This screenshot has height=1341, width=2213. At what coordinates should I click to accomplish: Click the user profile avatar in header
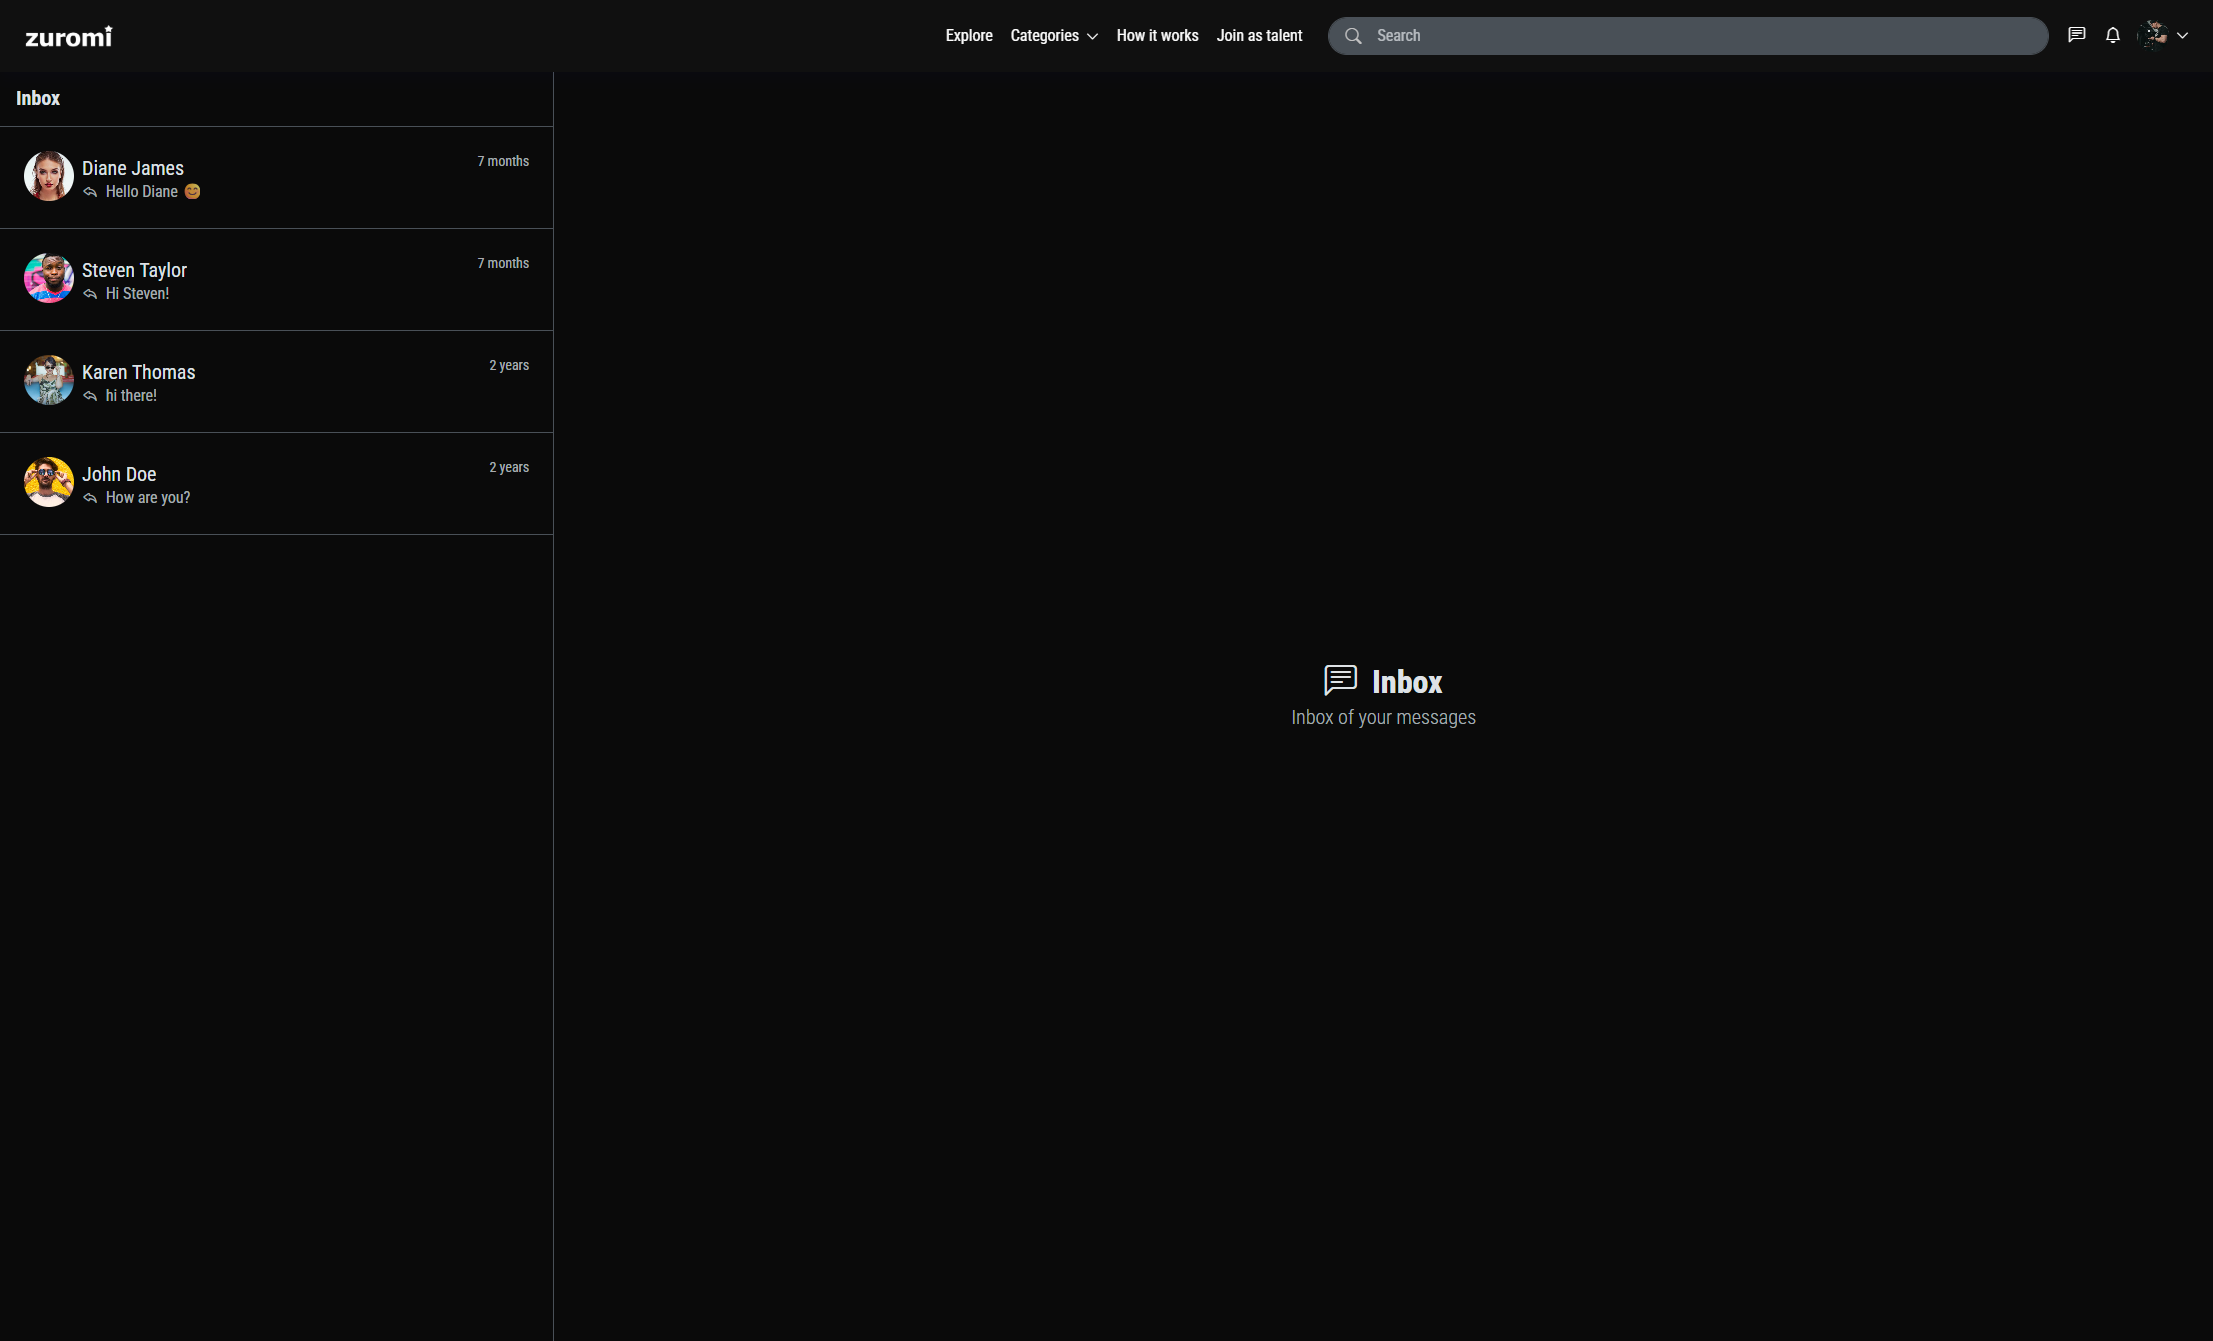2153,35
